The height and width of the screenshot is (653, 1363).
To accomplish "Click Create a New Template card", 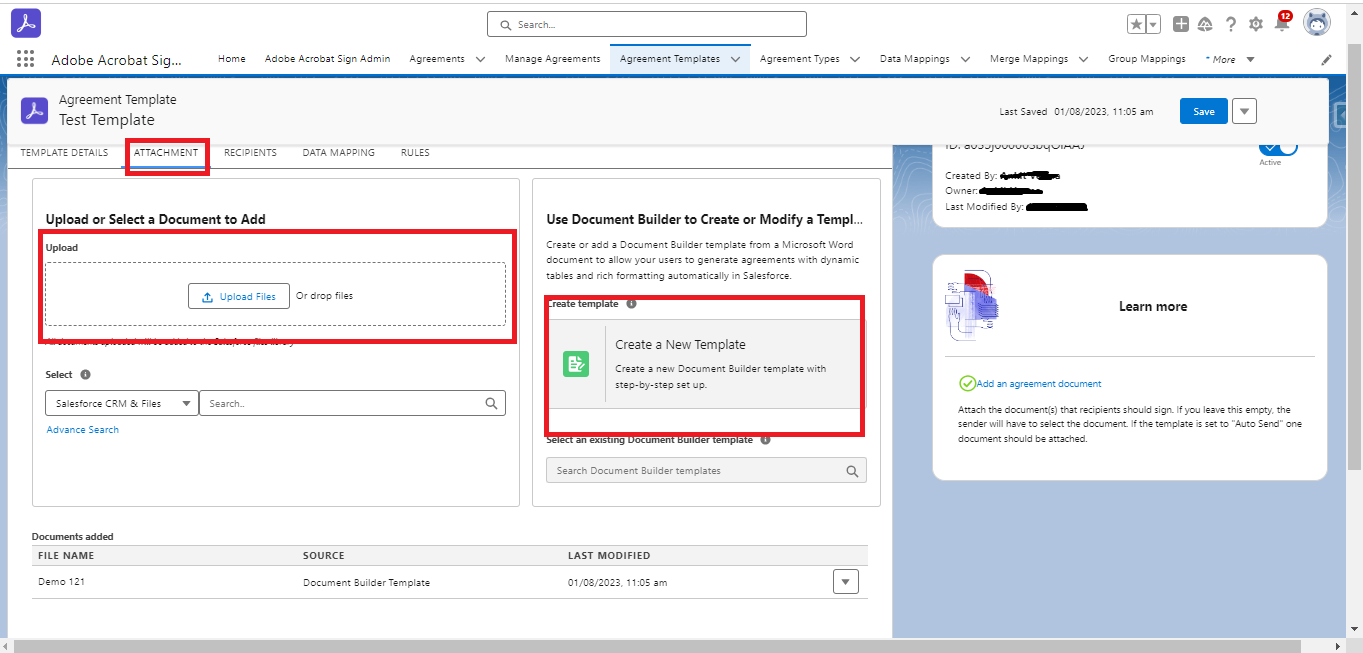I will coord(704,364).
